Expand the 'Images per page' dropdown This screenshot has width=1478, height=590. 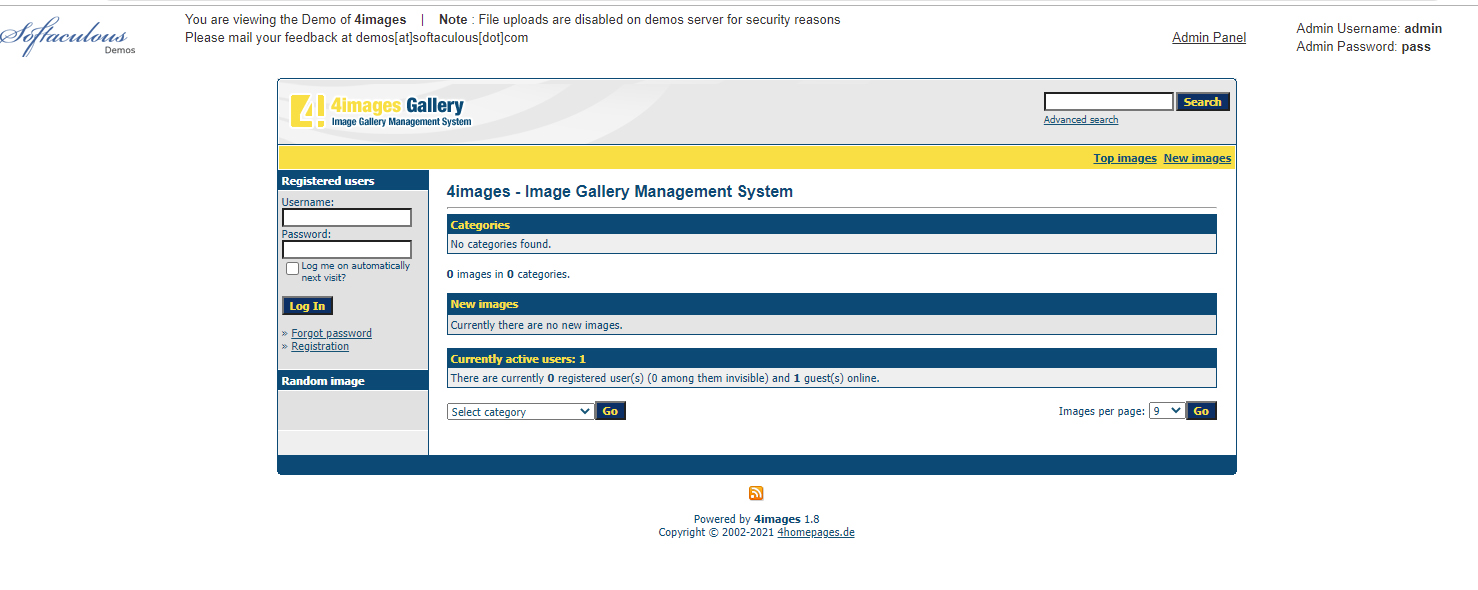pyautogui.click(x=1167, y=411)
